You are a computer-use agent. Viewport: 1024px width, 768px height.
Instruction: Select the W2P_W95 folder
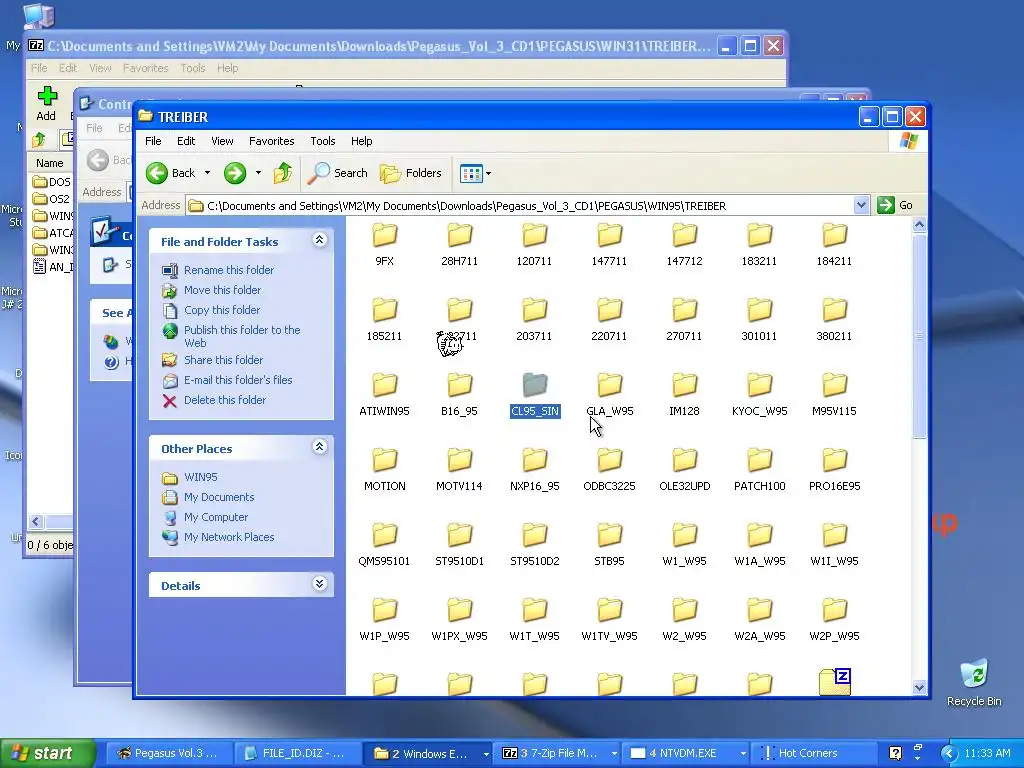point(834,619)
